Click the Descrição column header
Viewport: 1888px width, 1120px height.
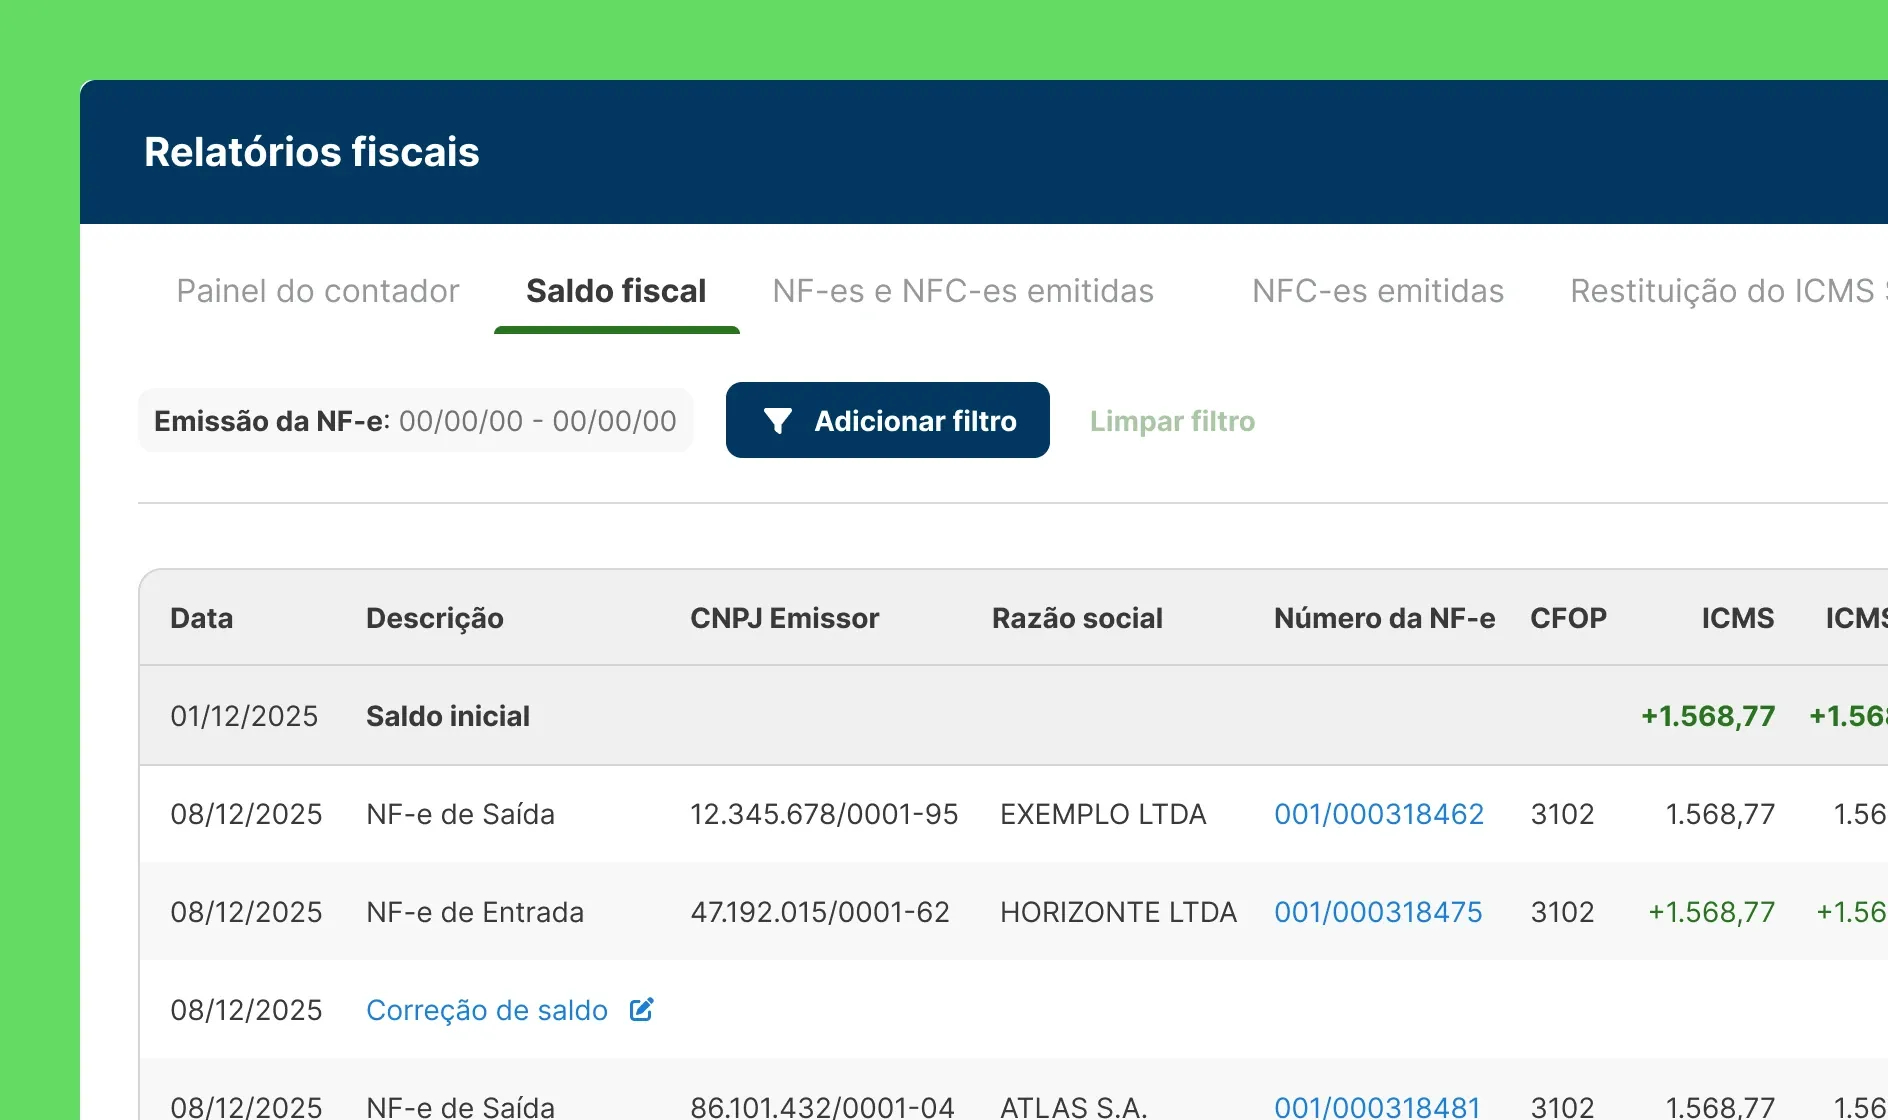coord(435,618)
